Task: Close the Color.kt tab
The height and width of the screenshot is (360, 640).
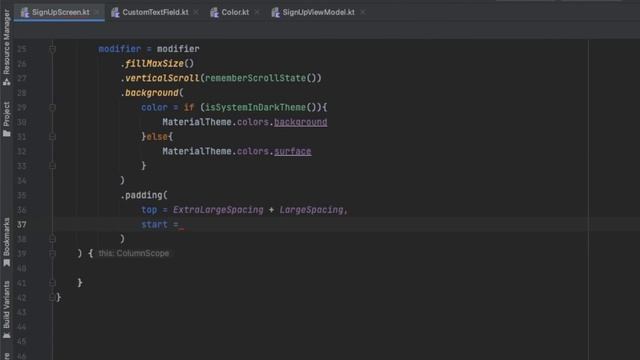Action: [x=257, y=12]
